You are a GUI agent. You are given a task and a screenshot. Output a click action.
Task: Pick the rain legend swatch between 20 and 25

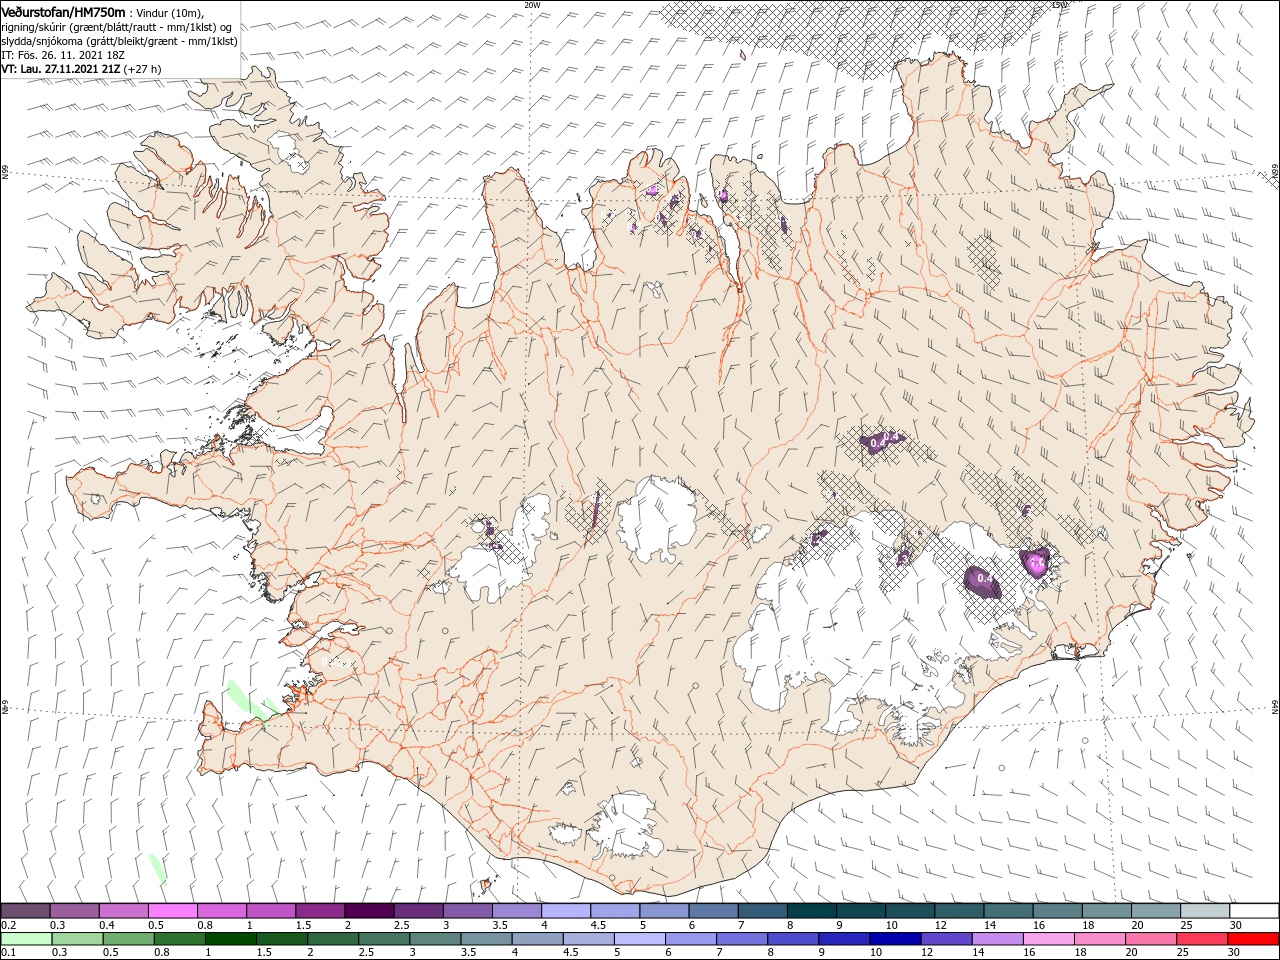pyautogui.click(x=1152, y=939)
